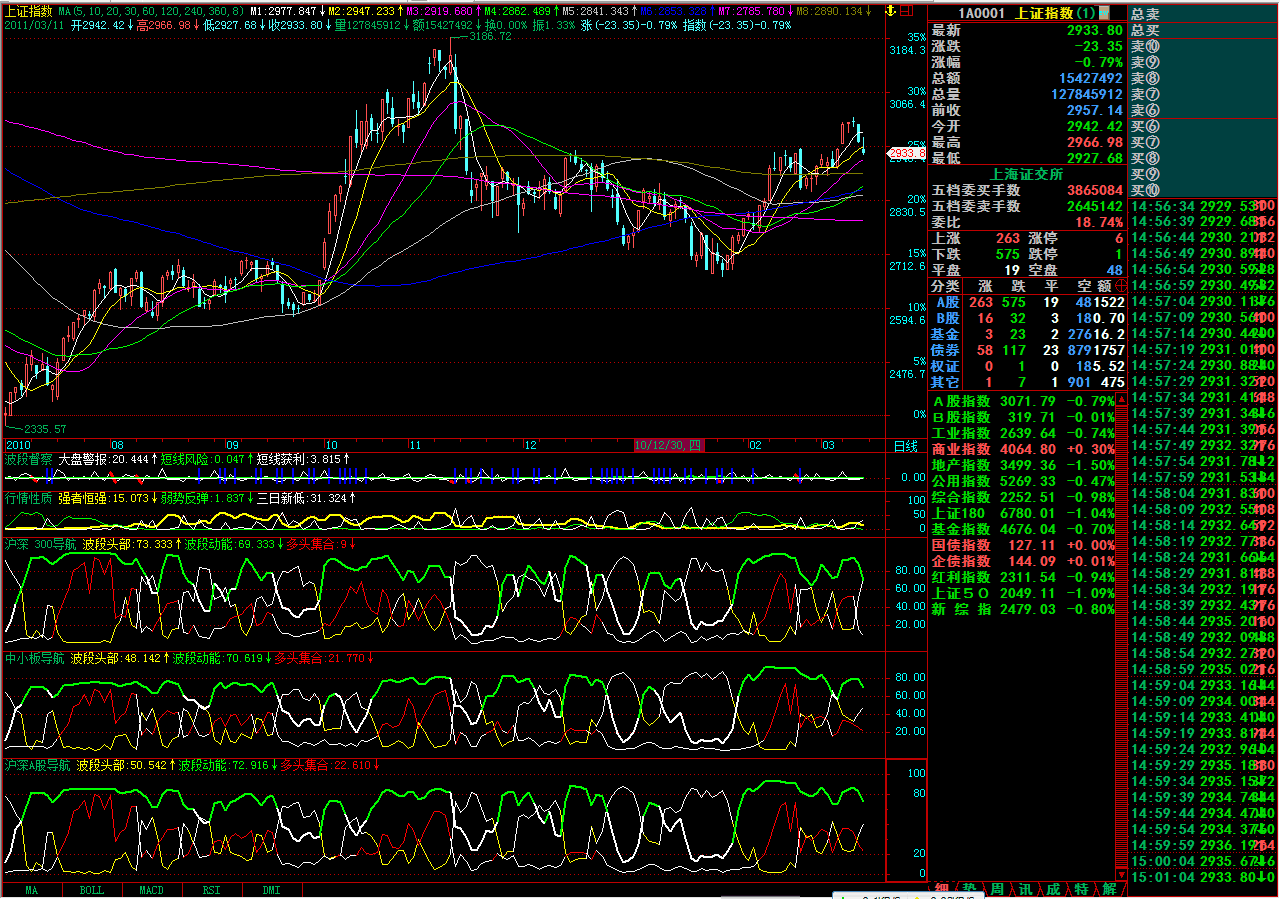Click the 1A0001 index code
Screen dimensions: 1280x899
984,13
